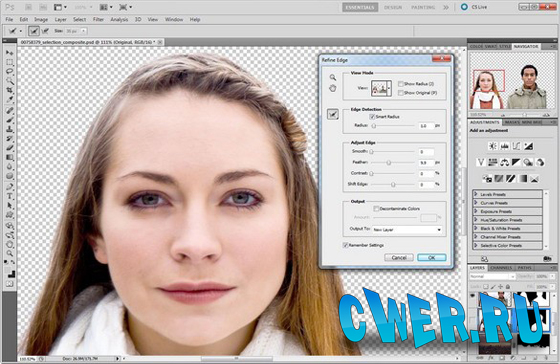Select the Type tool in toolbar
Image resolution: width=560 pixels, height=364 pixels.
[x=10, y=196]
